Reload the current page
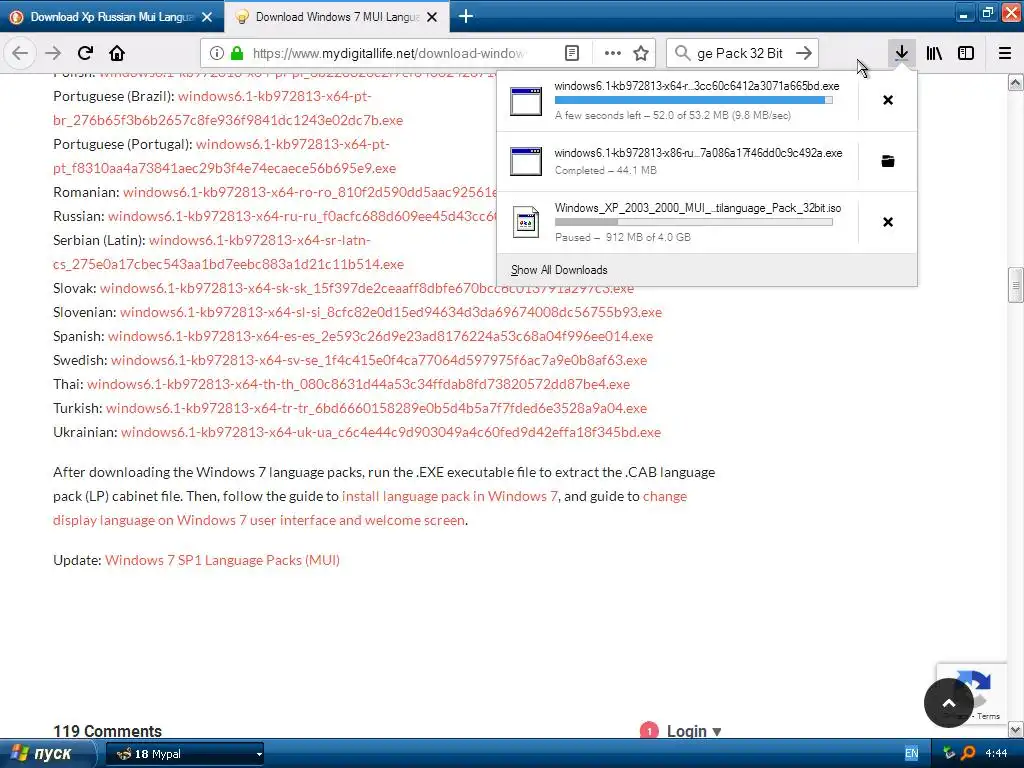This screenshot has width=1024, height=768. (85, 53)
